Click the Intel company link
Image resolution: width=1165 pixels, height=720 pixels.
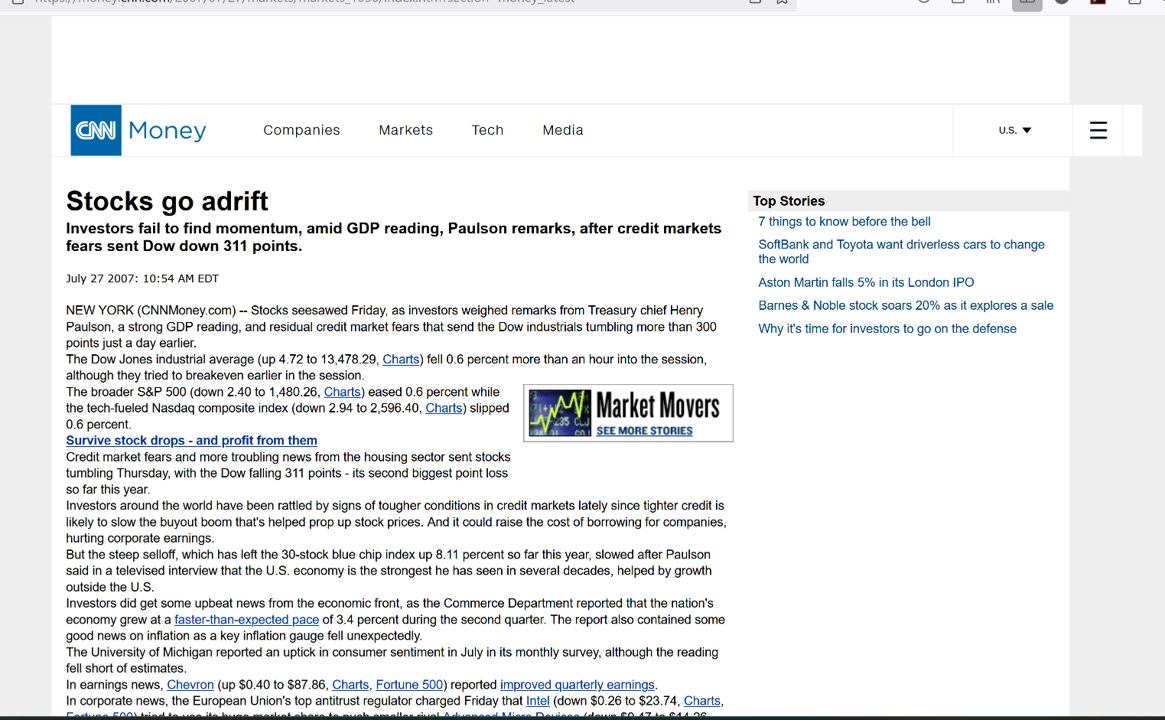(538, 701)
